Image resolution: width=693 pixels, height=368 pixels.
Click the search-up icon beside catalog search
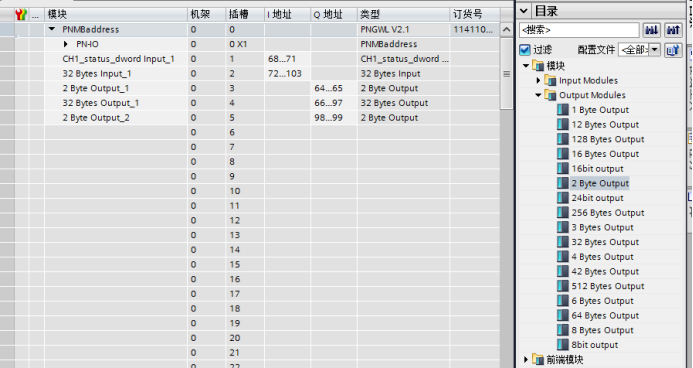673,30
